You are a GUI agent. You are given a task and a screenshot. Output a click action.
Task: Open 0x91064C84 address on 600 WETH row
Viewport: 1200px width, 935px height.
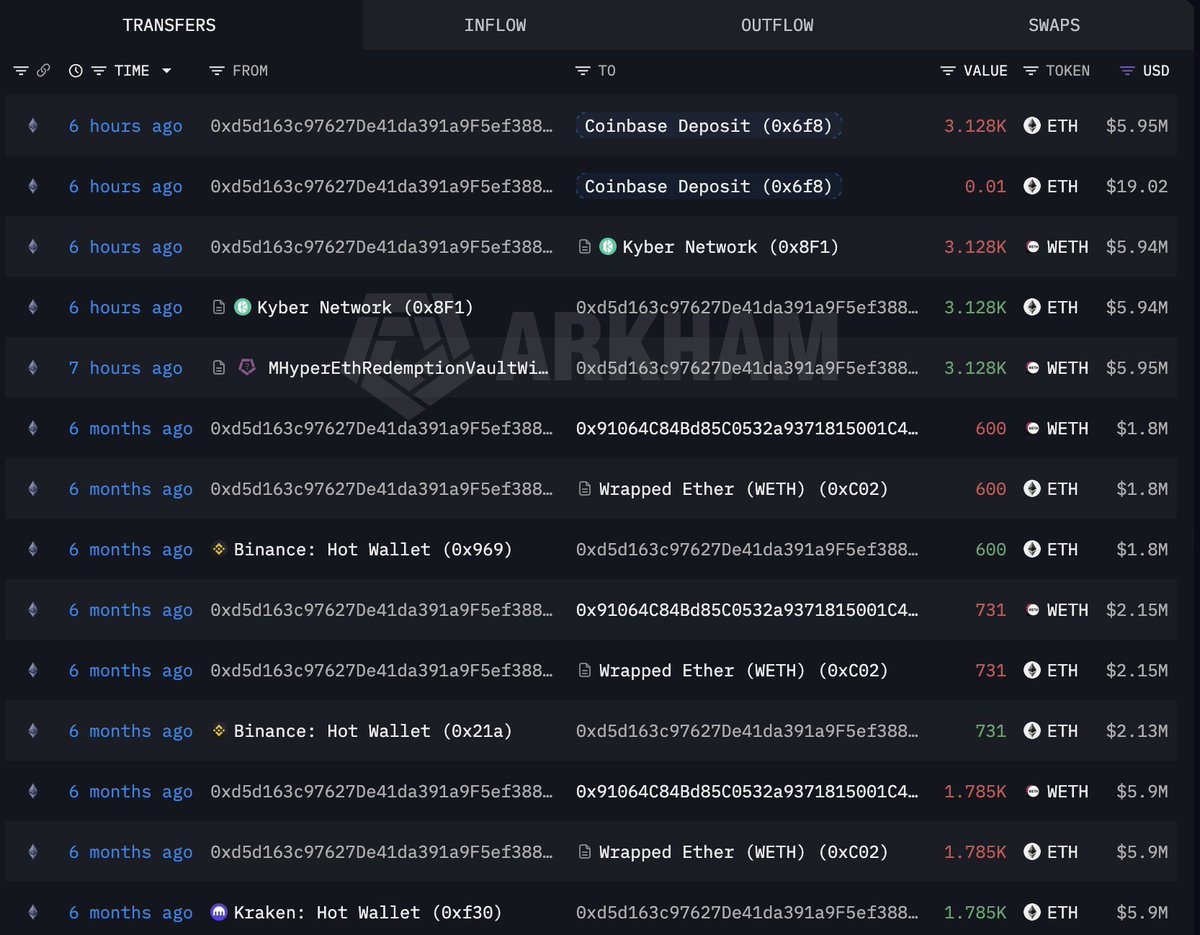(x=747, y=428)
